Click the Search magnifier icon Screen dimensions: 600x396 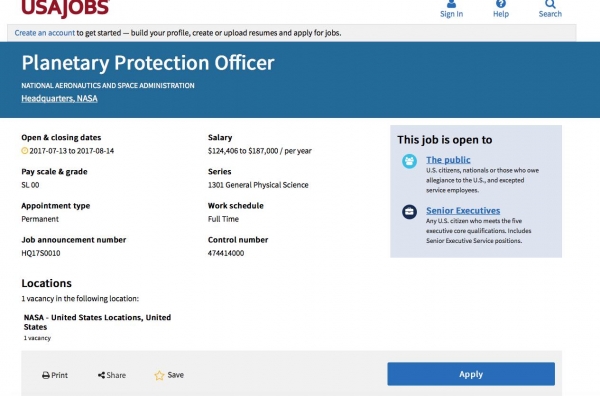coord(550,4)
